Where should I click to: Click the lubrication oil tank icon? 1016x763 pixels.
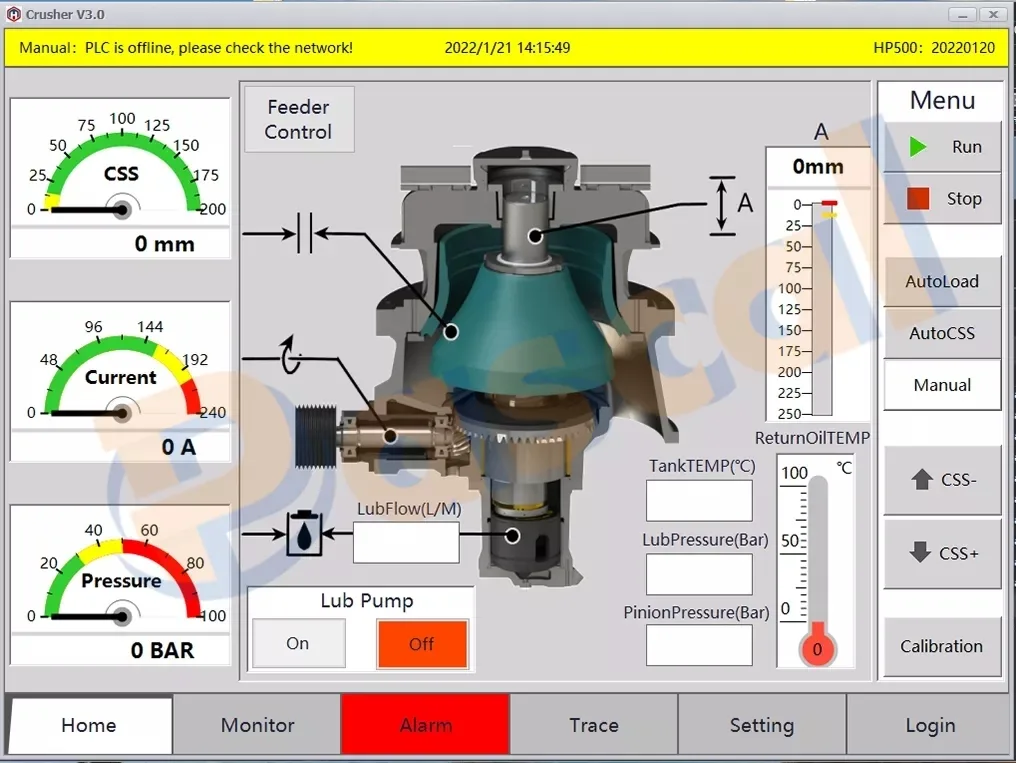pyautogui.click(x=304, y=534)
